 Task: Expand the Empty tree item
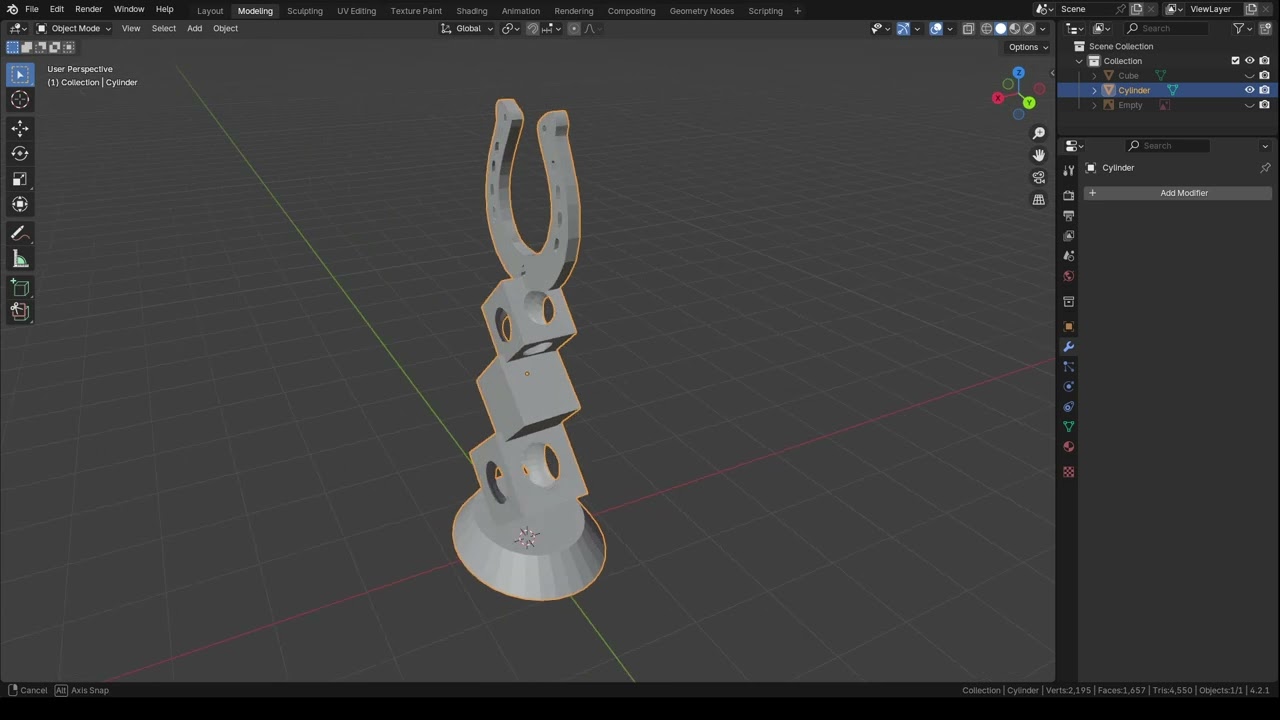pos(1094,105)
